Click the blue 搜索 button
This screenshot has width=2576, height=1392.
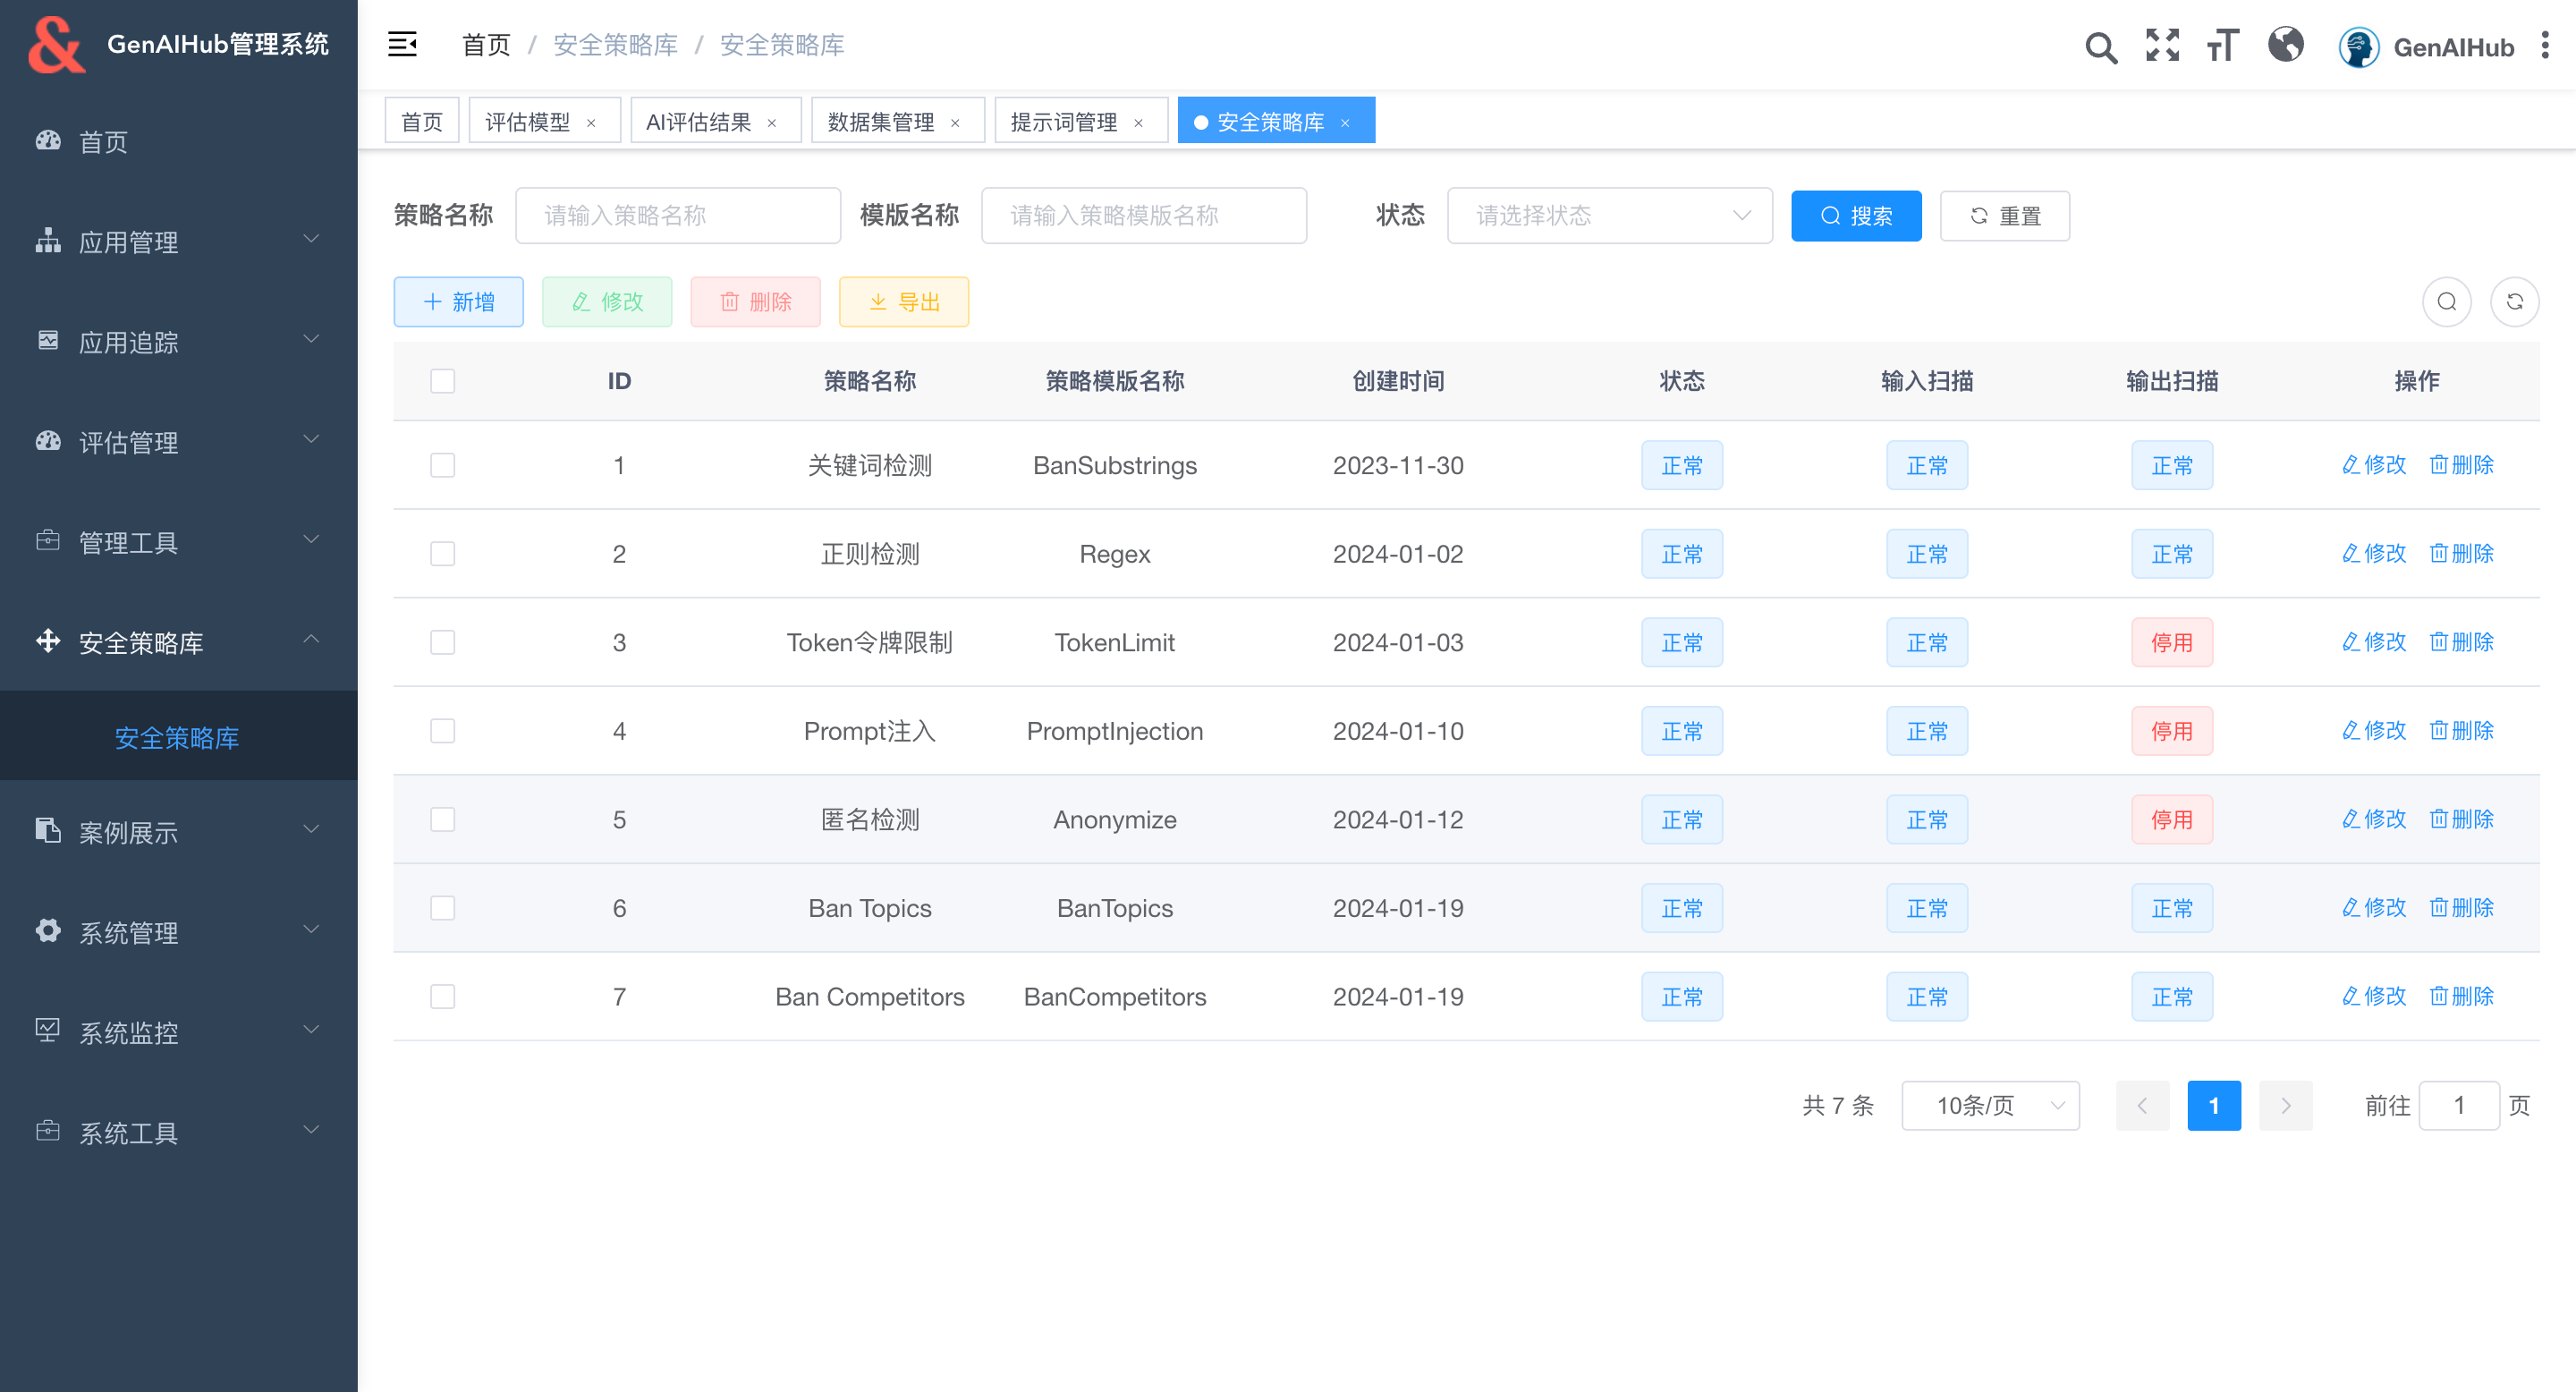[1855, 216]
